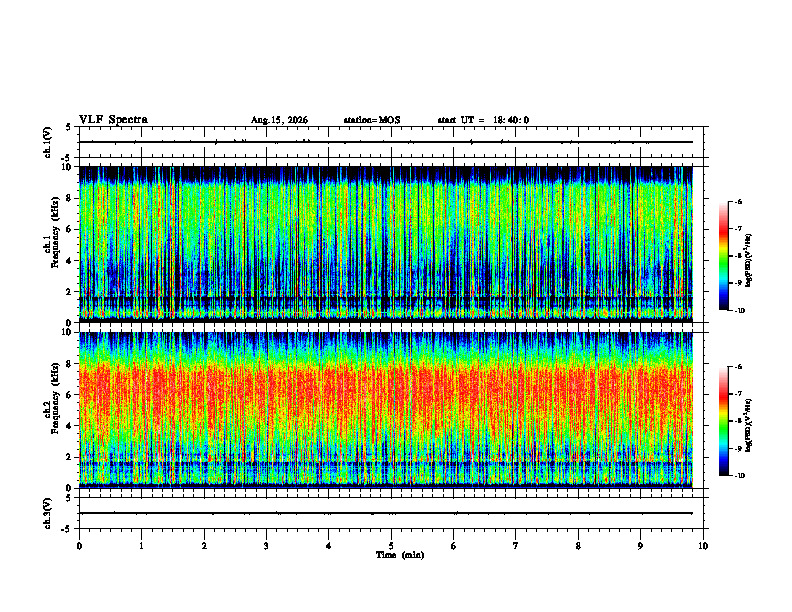Click the "station=MOS" header label
The image size is (792, 612).
372,120
